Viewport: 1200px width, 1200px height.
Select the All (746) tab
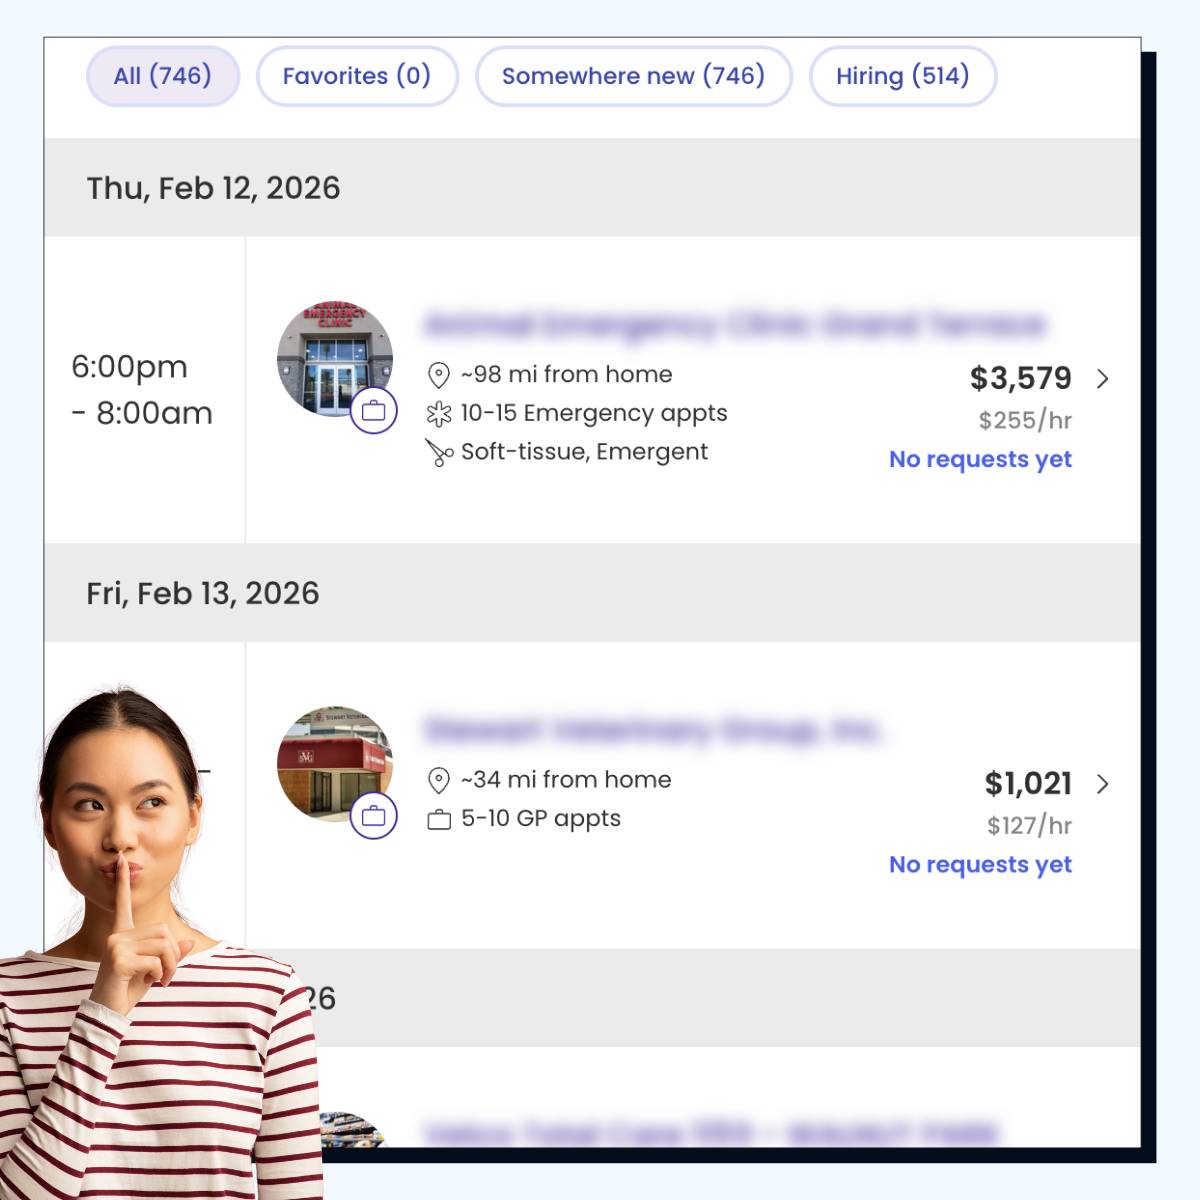[163, 76]
